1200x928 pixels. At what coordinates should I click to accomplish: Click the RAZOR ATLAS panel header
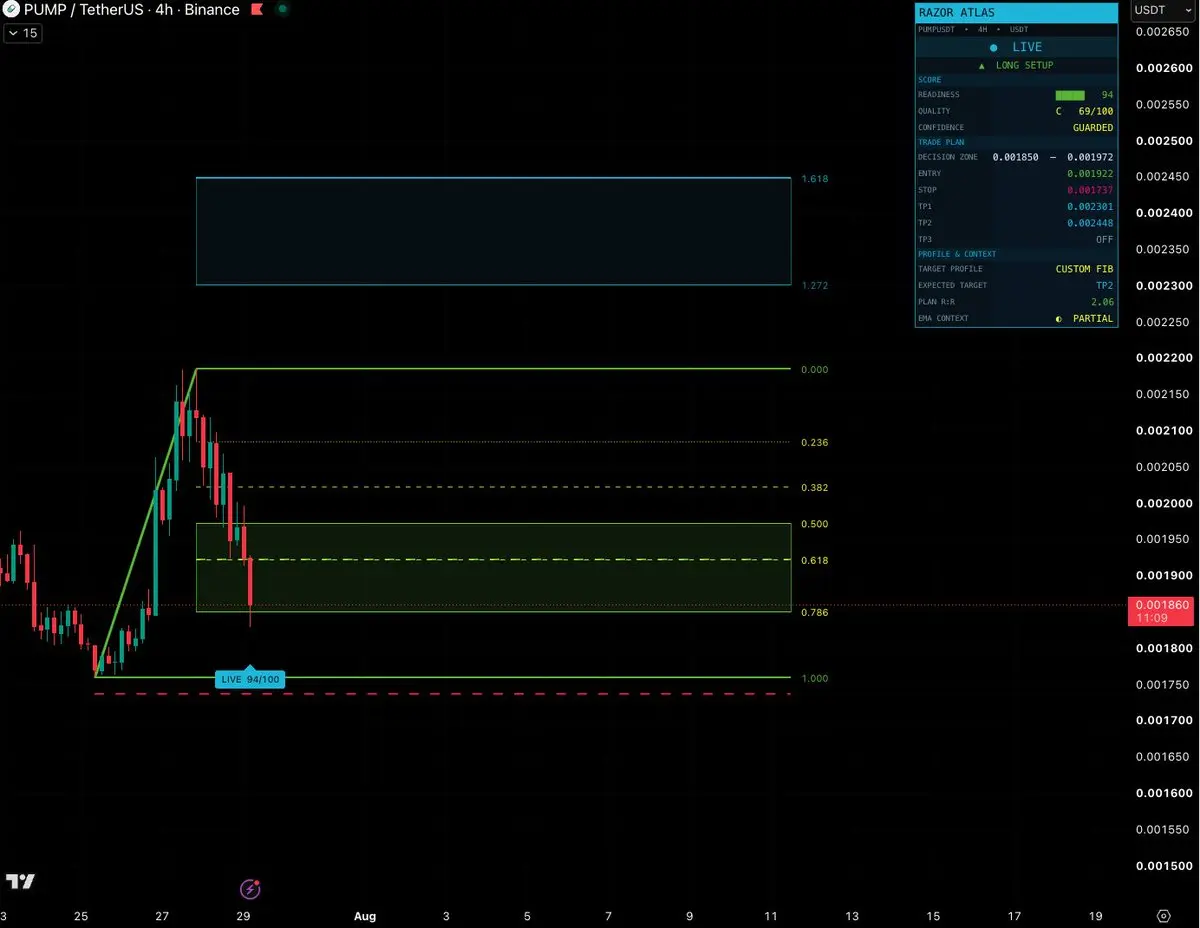[x=1016, y=13]
